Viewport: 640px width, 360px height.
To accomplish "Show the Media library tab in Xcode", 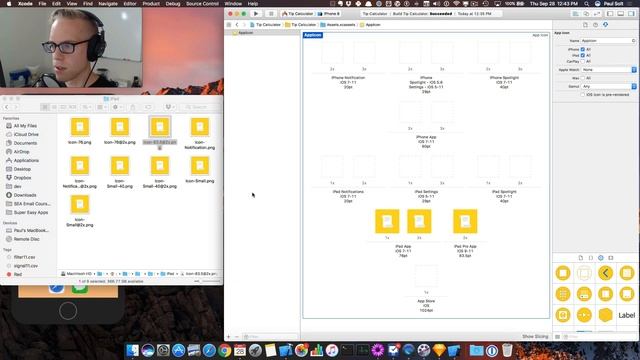I will (x=611, y=258).
